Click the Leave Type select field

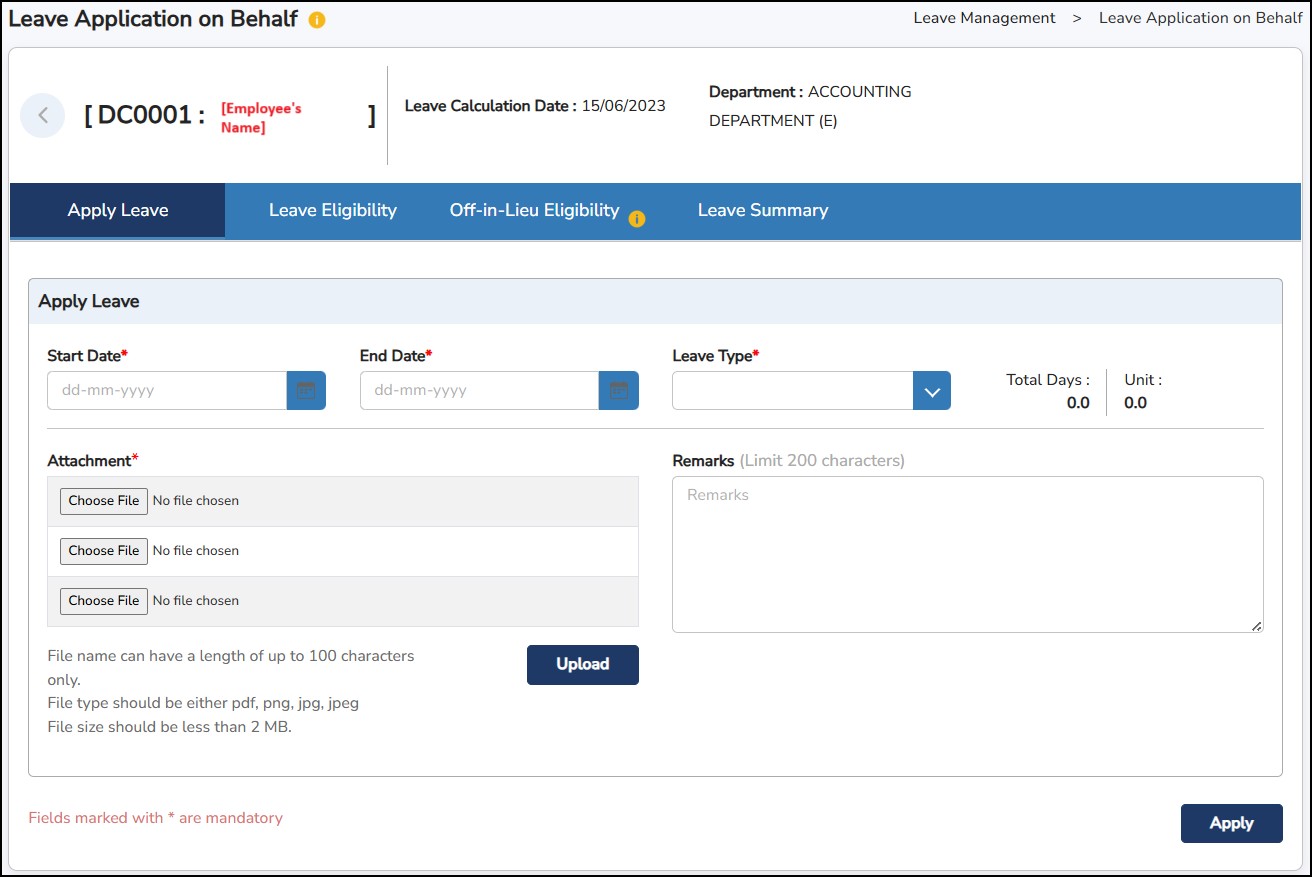(792, 391)
